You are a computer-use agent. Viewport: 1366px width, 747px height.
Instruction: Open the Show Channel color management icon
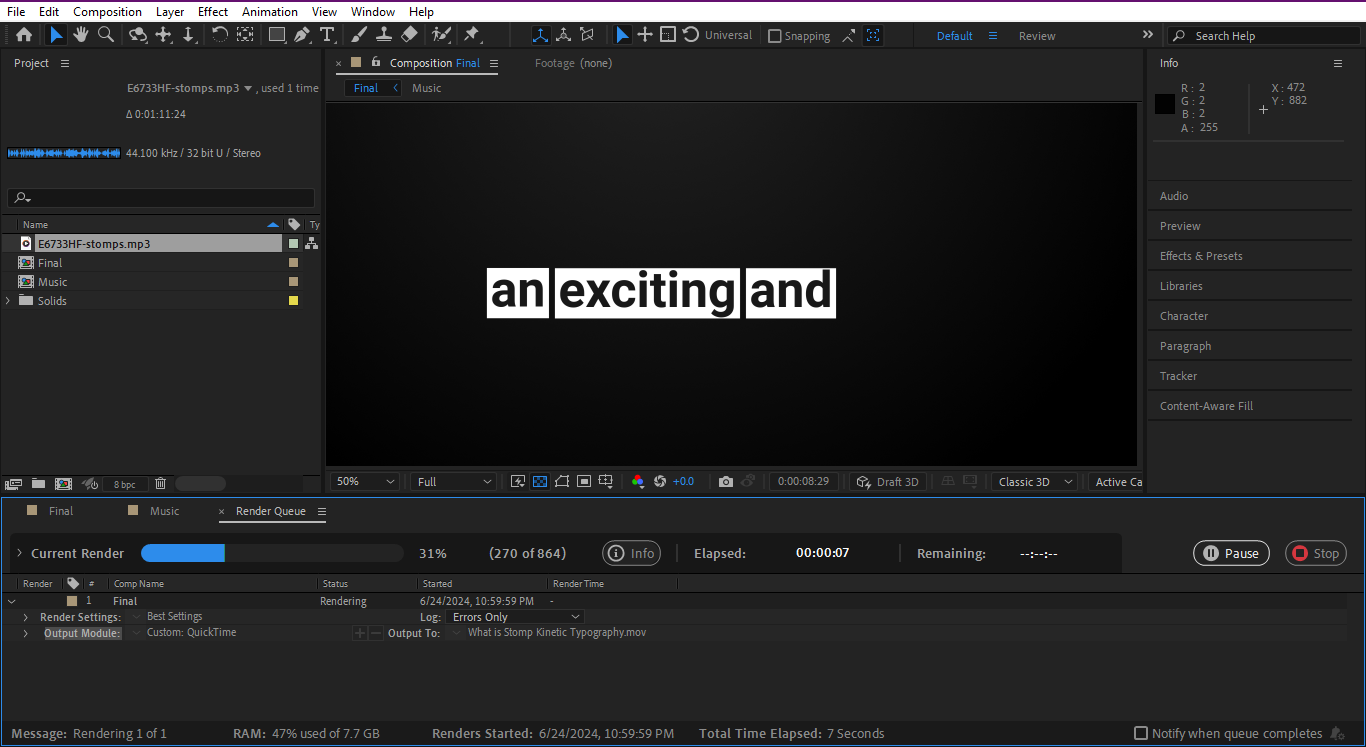[x=638, y=482]
